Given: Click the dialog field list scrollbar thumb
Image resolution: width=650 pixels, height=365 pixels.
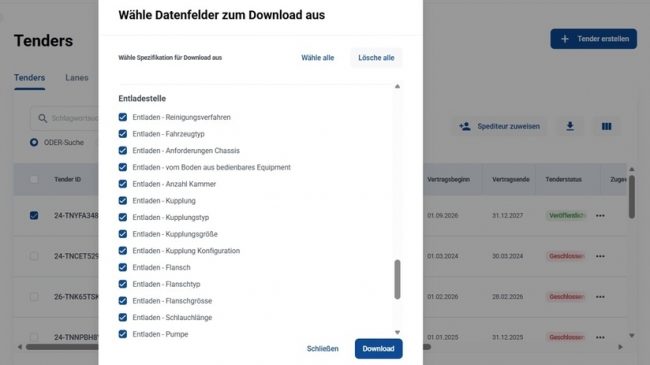Looking at the screenshot, I should pos(397,280).
